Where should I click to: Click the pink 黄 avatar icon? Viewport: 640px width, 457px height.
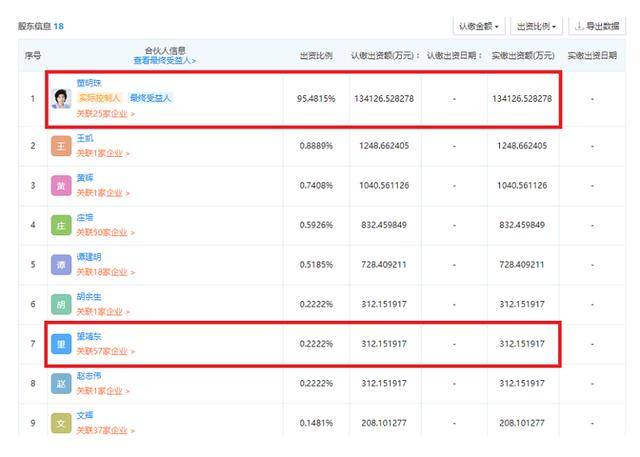(x=61, y=186)
